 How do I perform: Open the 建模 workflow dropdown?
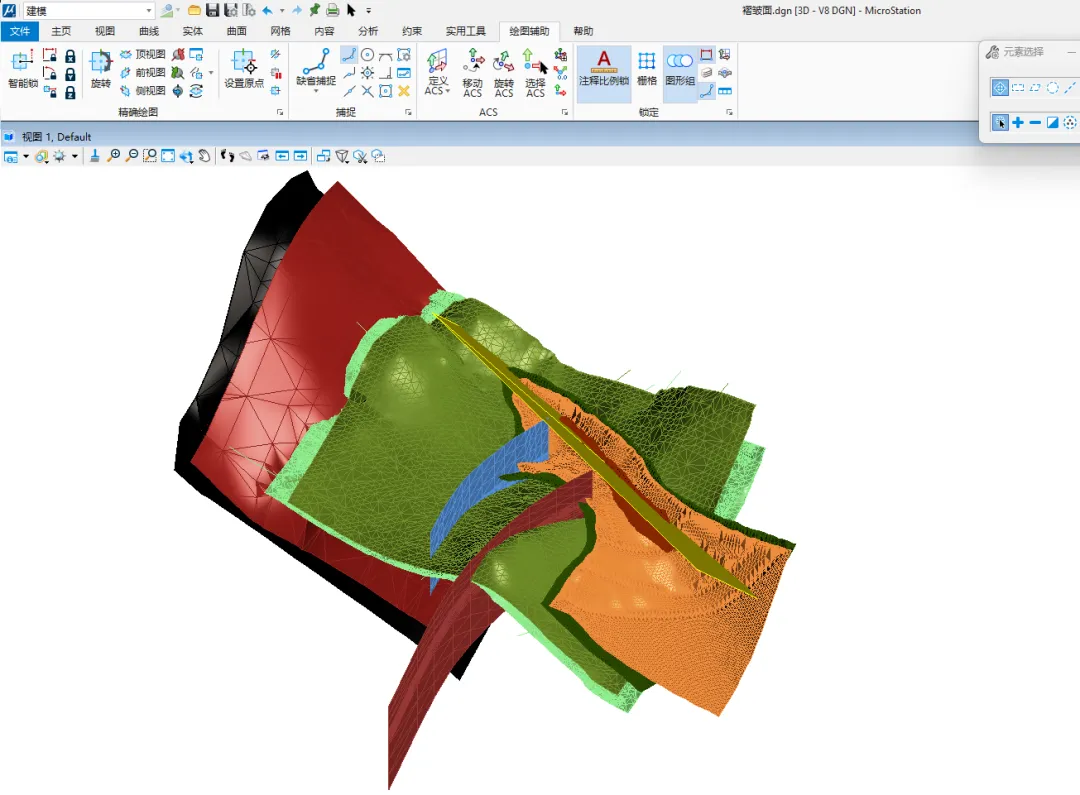[149, 11]
